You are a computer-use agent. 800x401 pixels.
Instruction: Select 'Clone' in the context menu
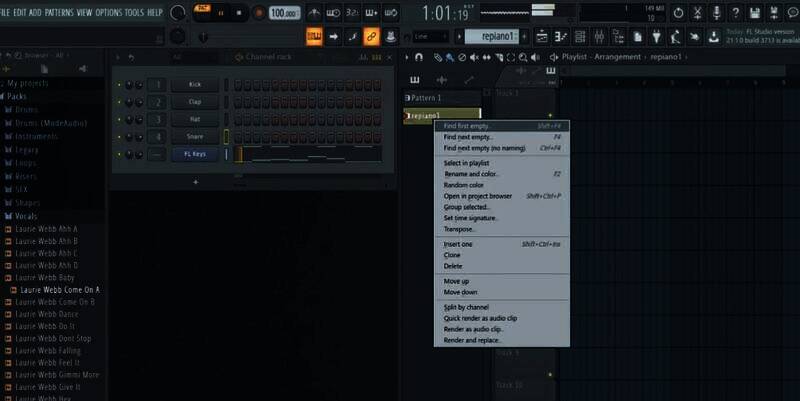[x=452, y=255]
